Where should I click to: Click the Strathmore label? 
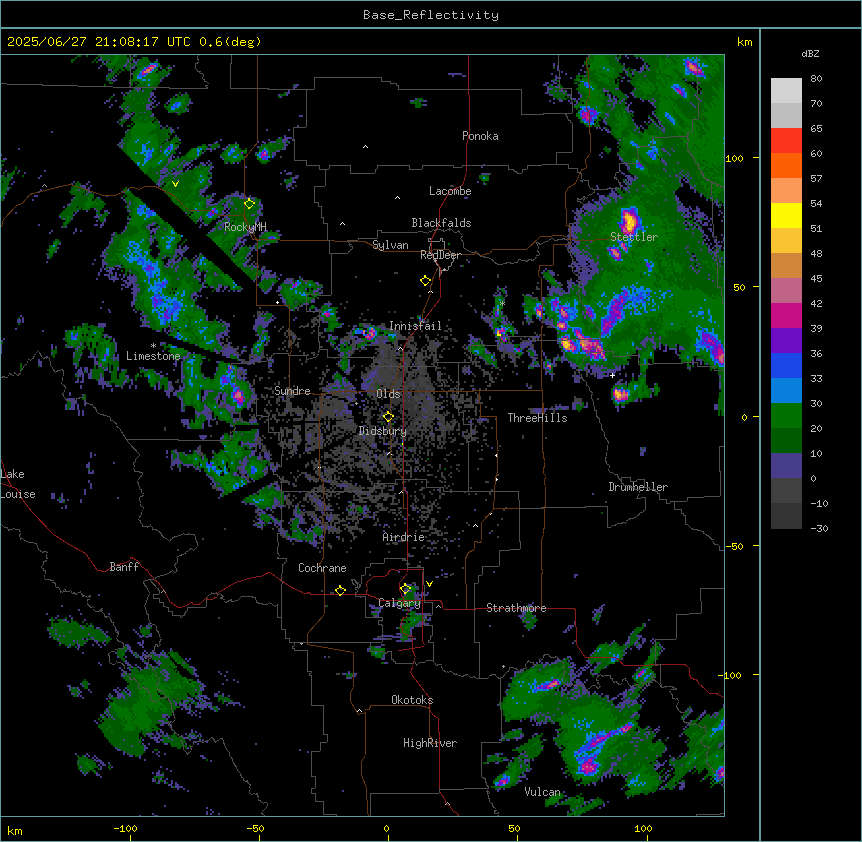click(x=516, y=608)
